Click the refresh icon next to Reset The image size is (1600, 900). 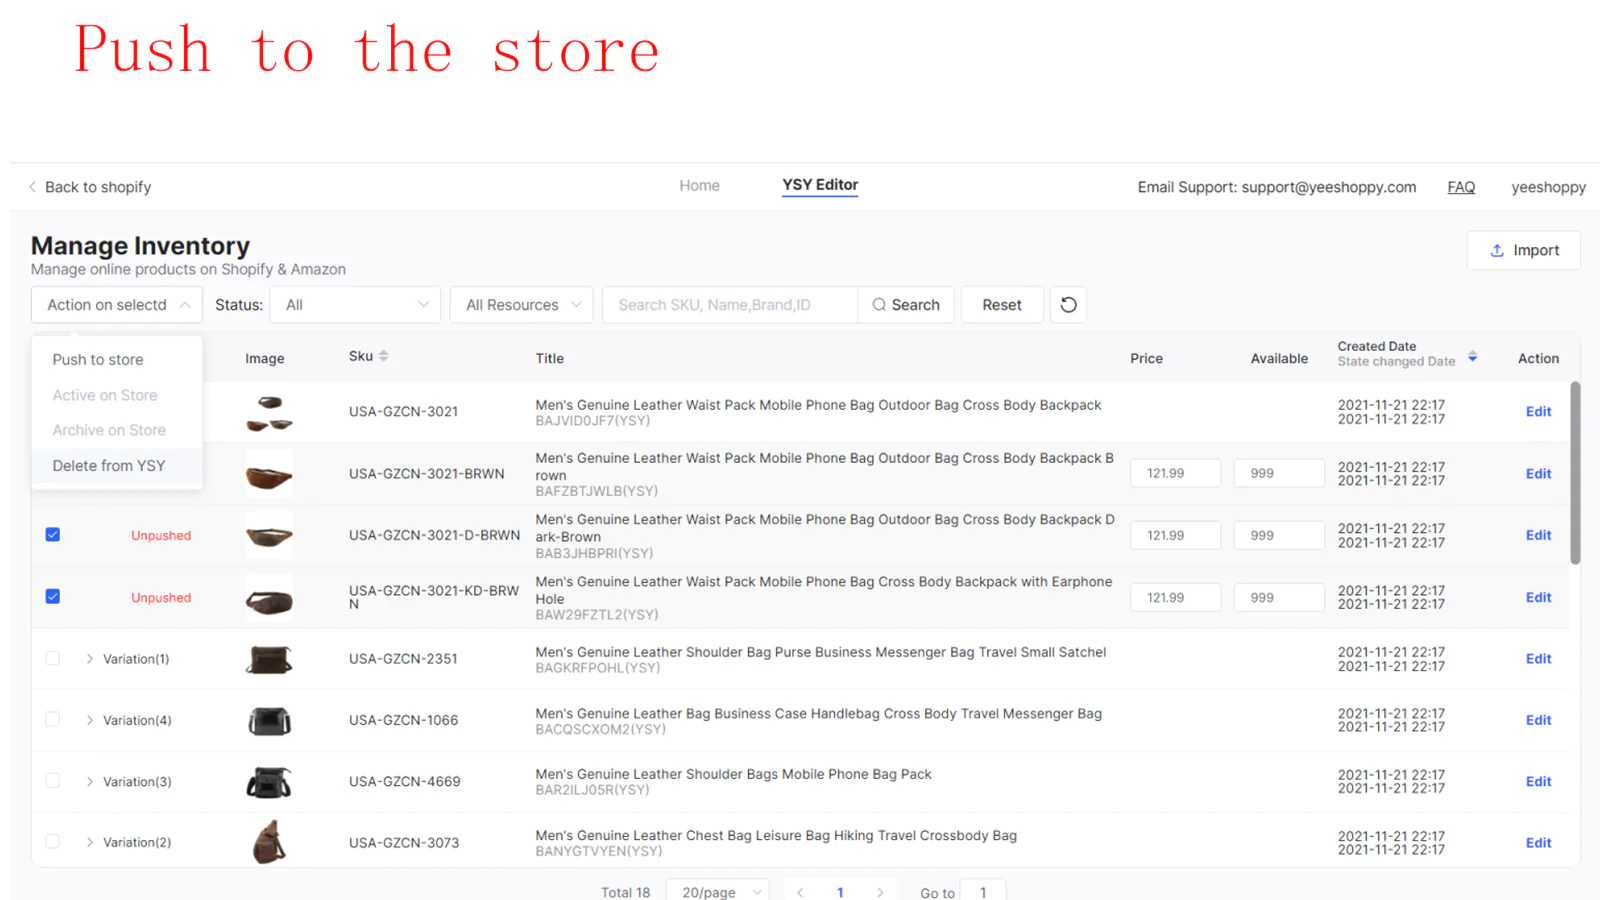point(1068,305)
